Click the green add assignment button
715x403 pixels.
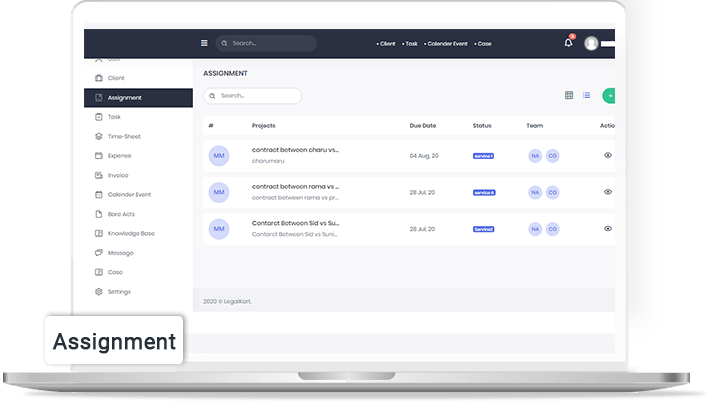tap(609, 96)
